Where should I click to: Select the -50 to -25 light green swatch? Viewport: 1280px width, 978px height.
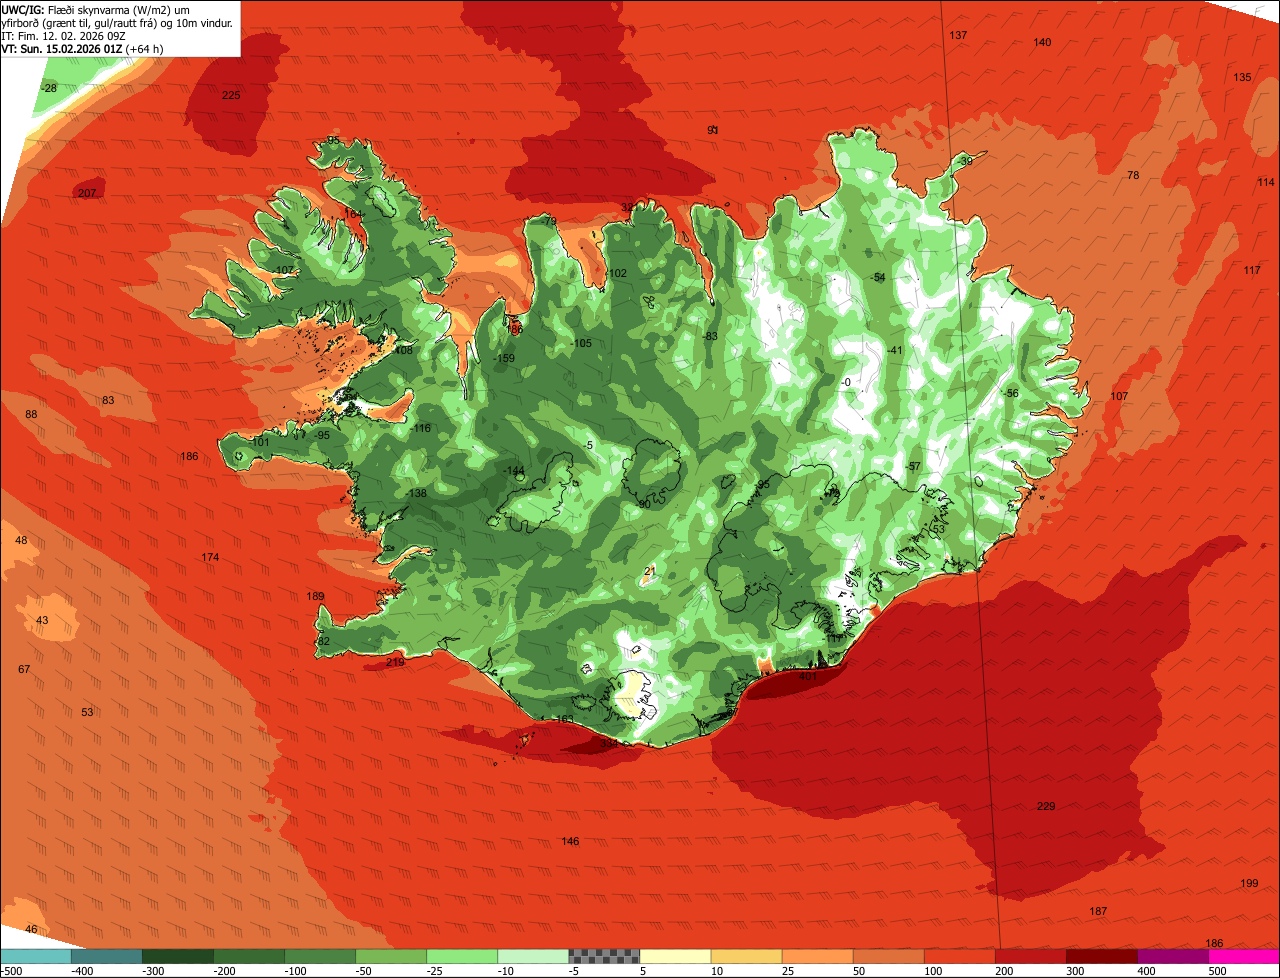click(x=391, y=957)
